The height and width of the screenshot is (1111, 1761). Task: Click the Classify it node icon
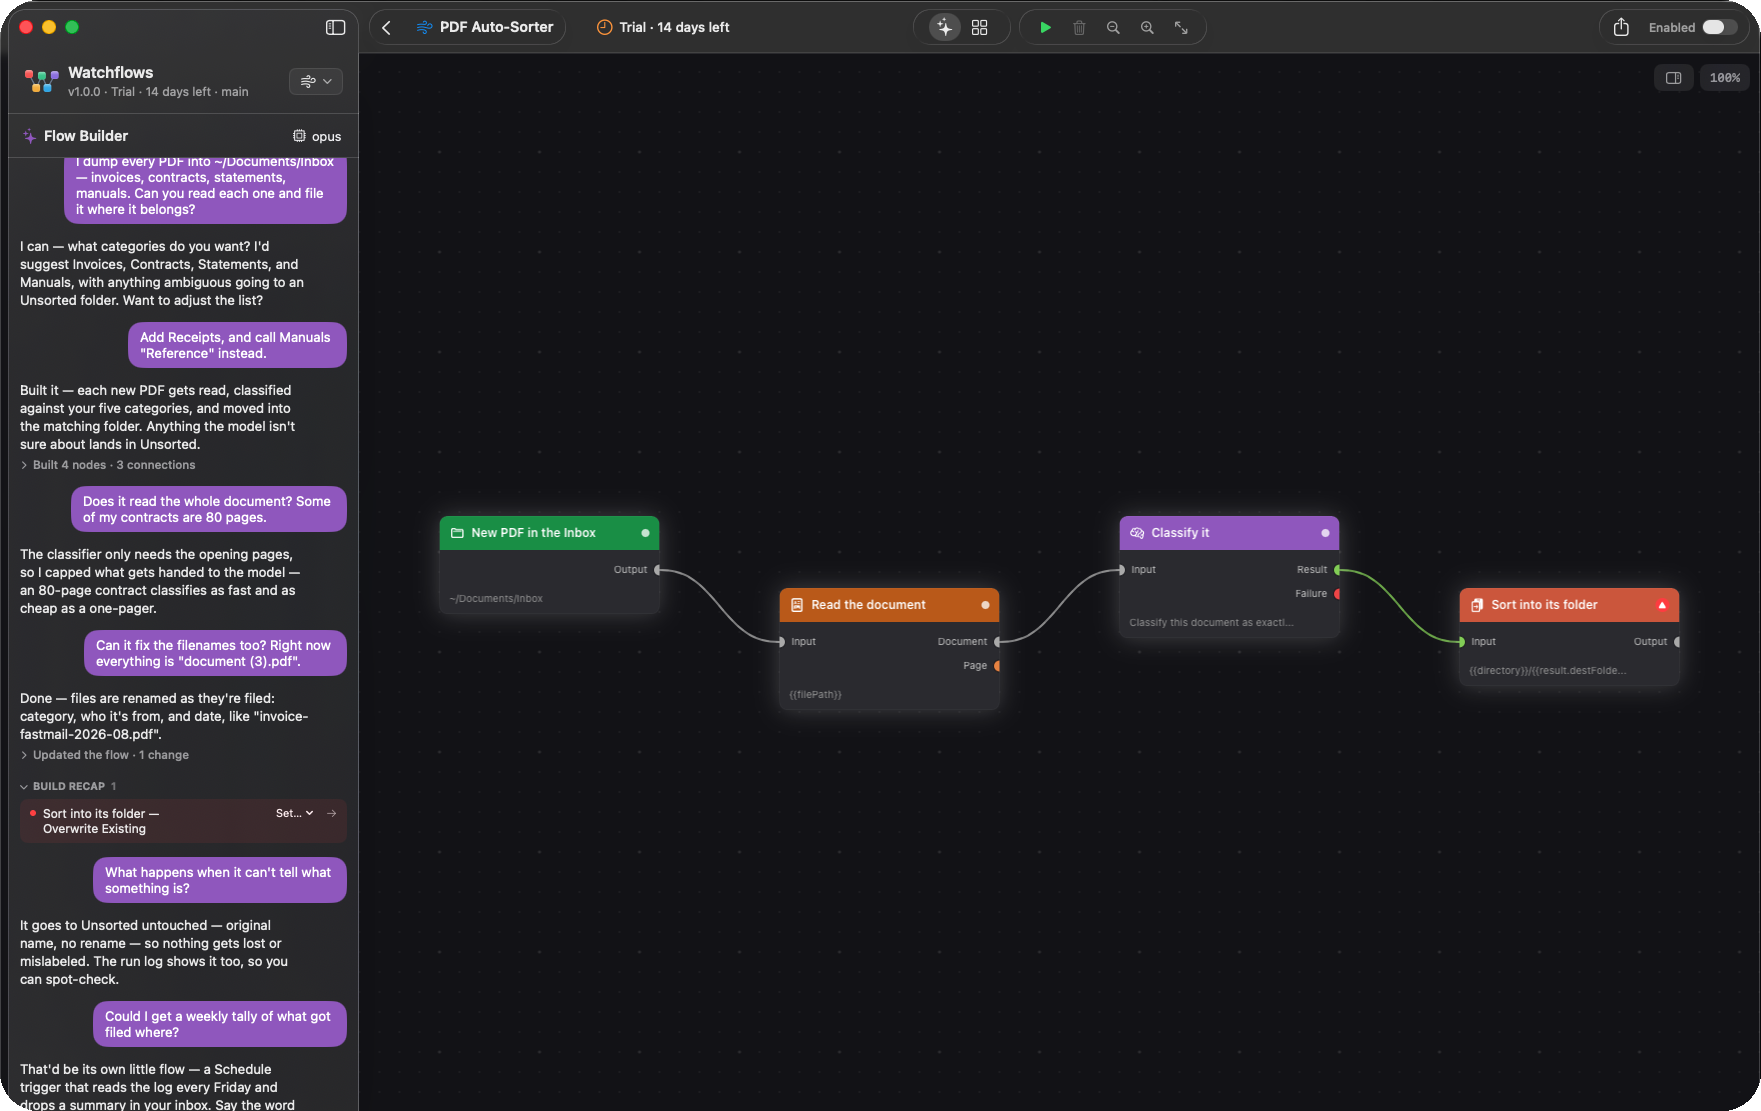tap(1137, 533)
